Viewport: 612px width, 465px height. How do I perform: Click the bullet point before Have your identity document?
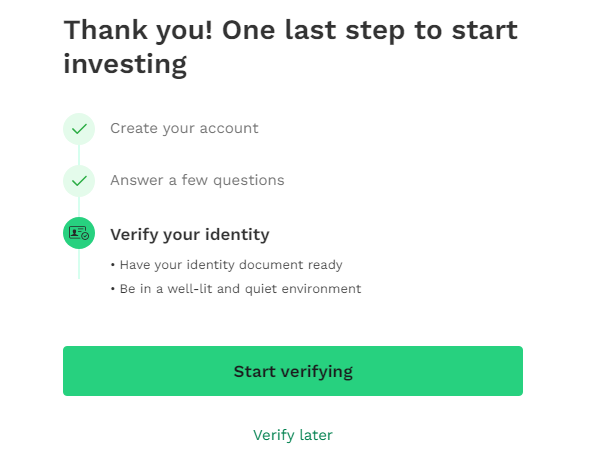[x=113, y=265]
